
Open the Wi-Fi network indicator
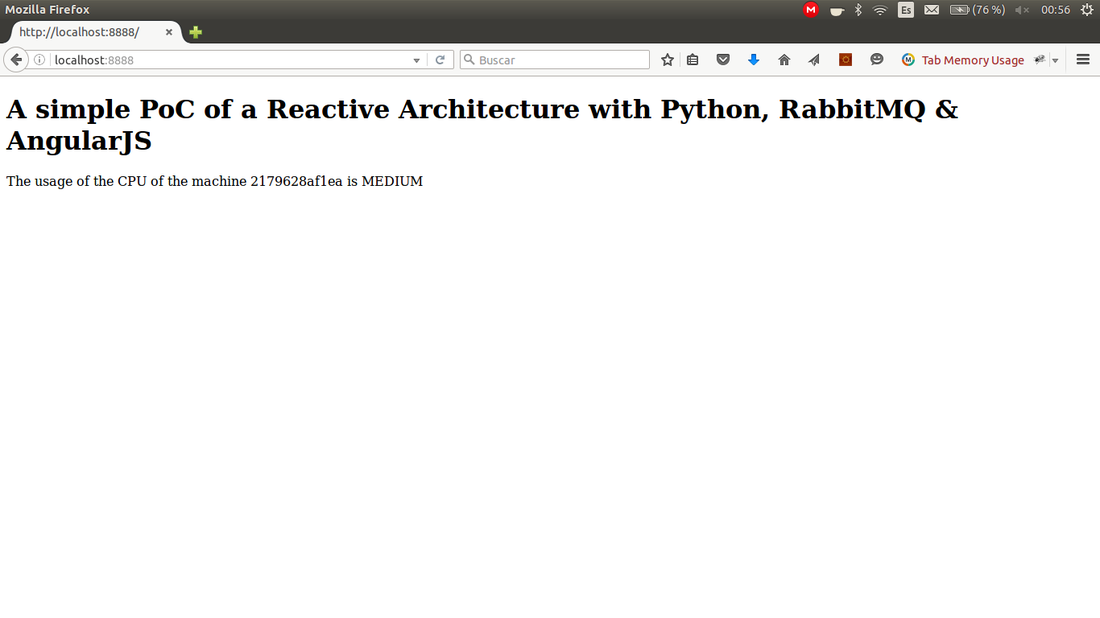click(880, 10)
